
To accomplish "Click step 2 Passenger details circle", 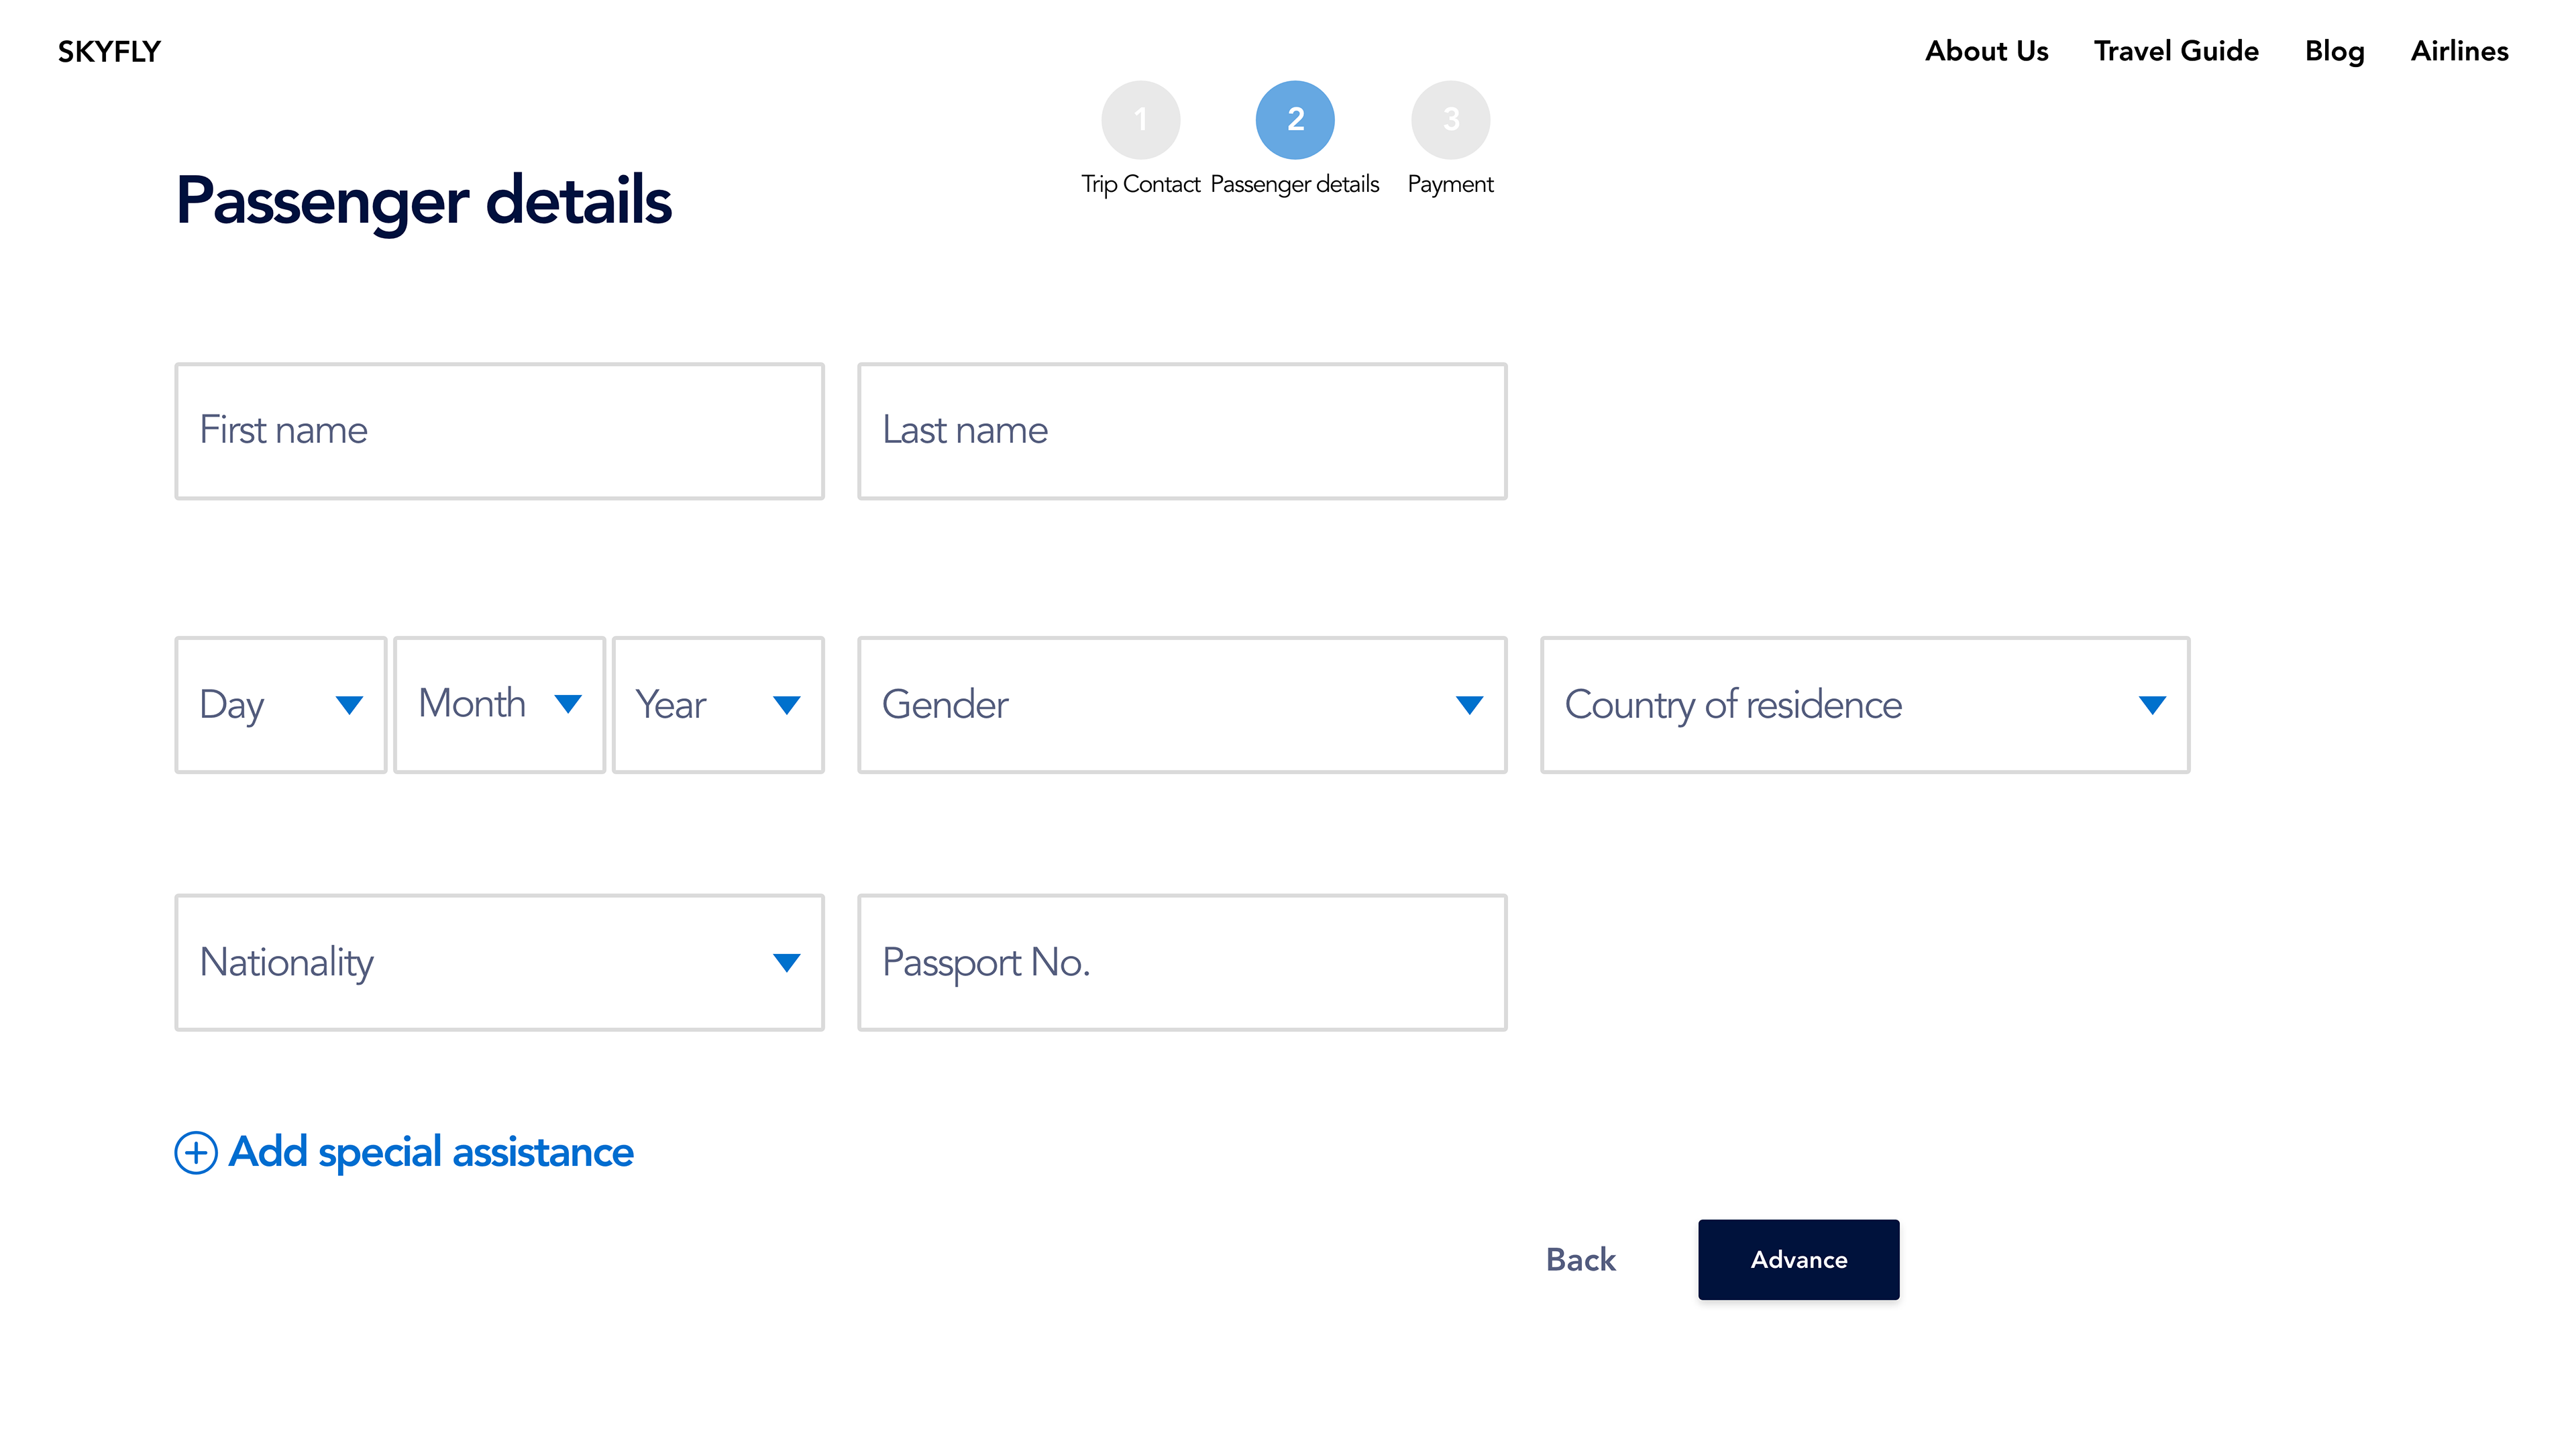I will point(1295,120).
